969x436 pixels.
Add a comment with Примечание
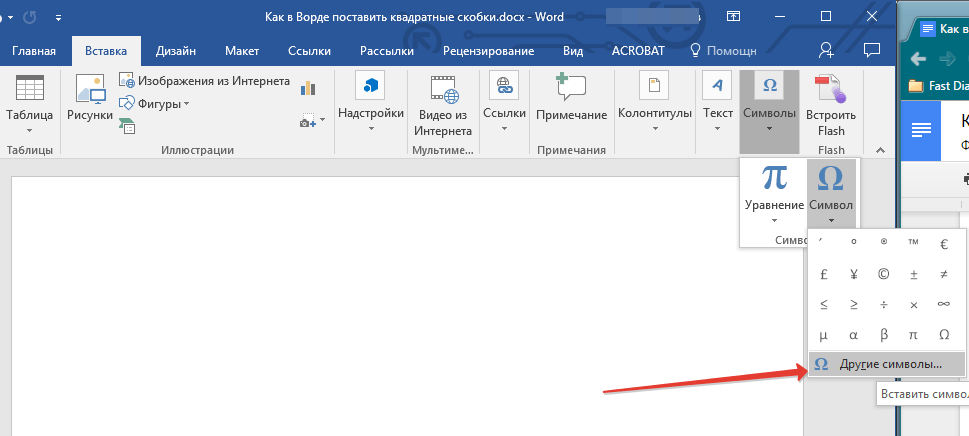point(571,100)
